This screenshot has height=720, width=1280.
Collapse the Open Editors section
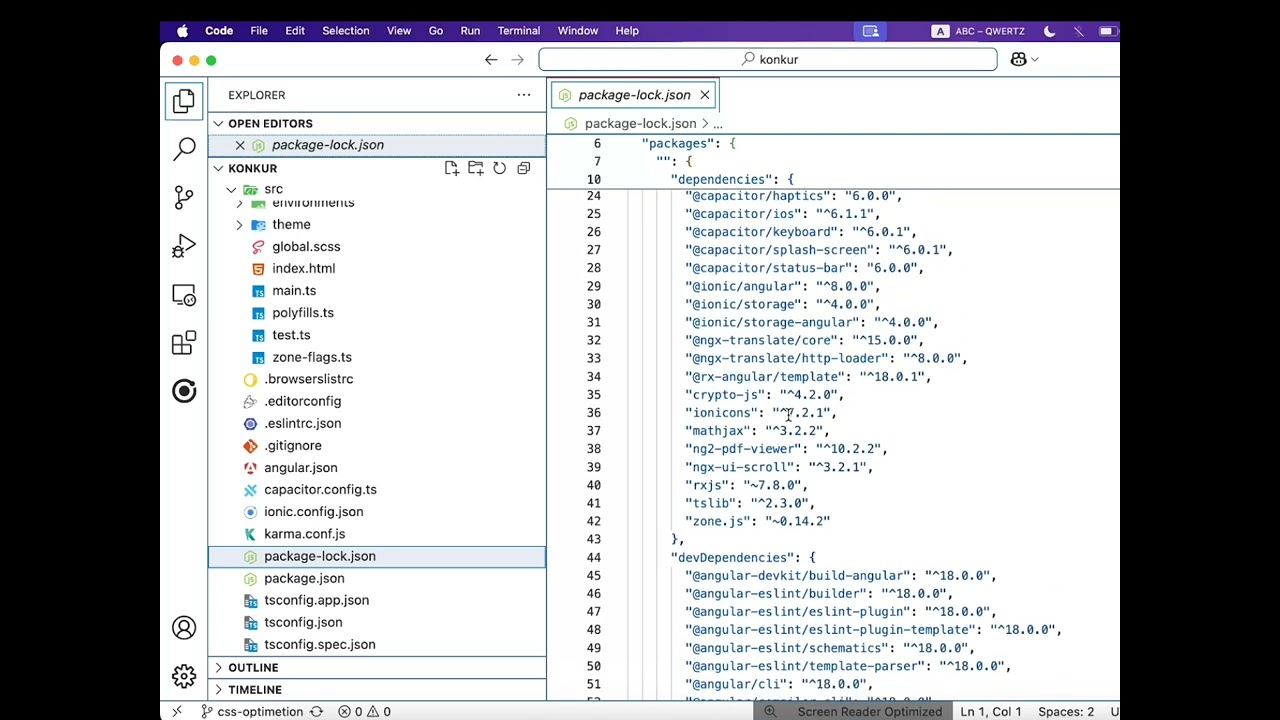[x=218, y=123]
